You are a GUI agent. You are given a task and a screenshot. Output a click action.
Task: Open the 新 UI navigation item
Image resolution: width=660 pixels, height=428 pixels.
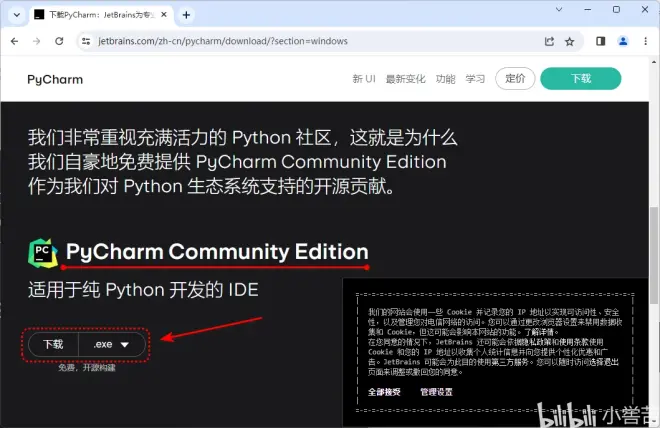pos(364,79)
